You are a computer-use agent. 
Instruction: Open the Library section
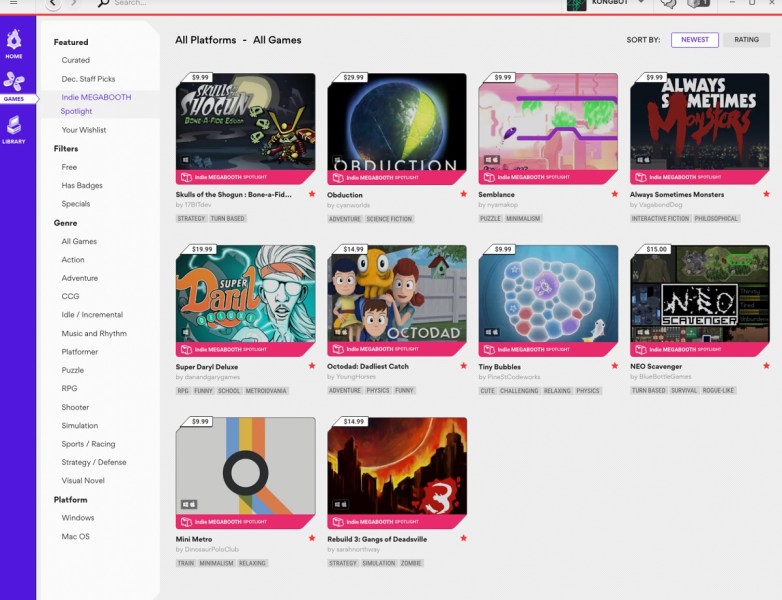[14, 130]
